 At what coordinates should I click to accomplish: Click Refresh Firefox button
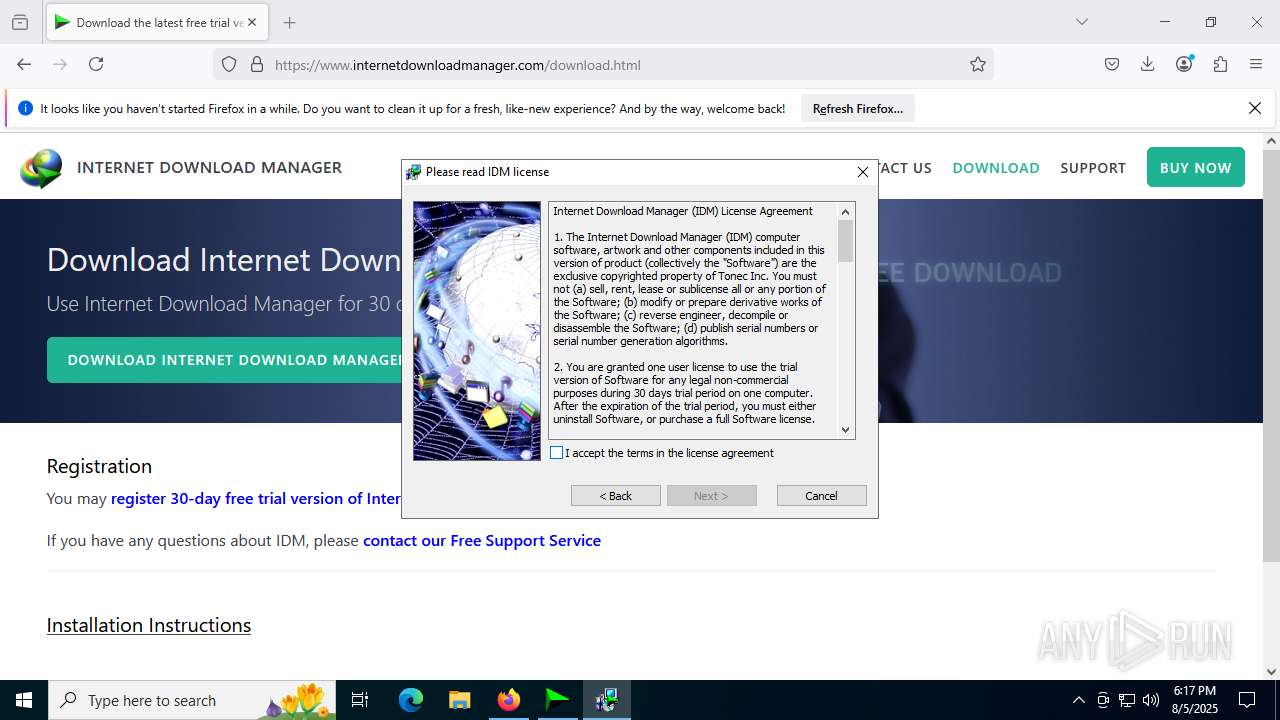point(858,108)
